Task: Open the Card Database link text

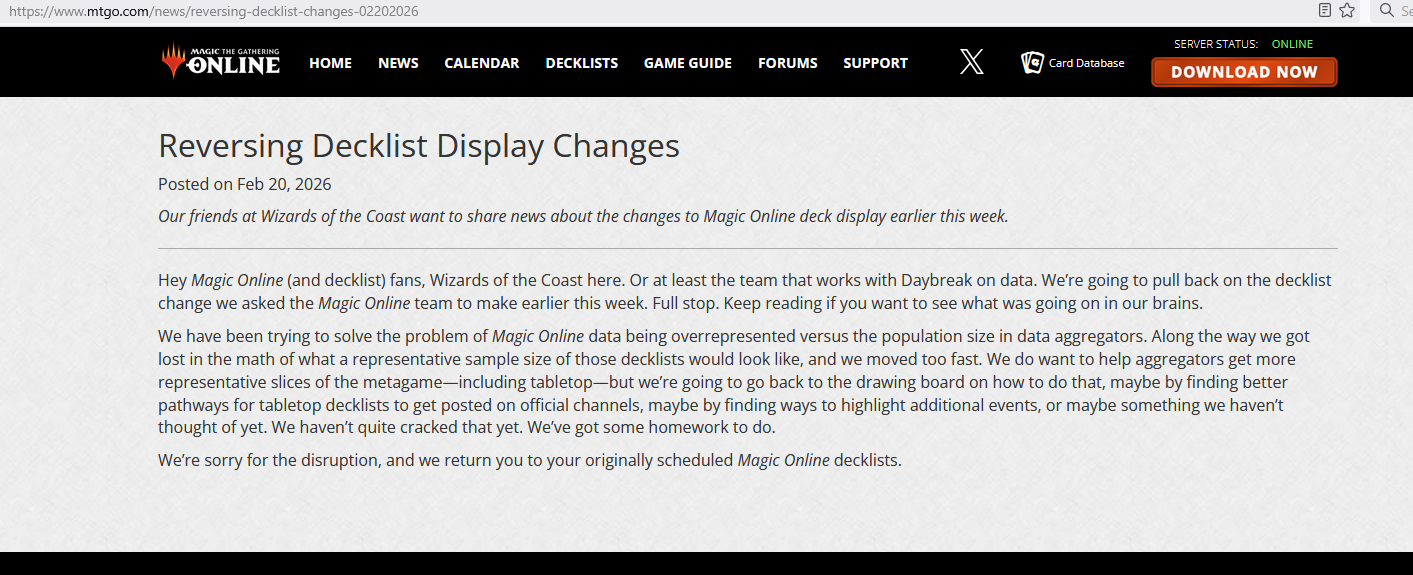Action: click(1087, 63)
